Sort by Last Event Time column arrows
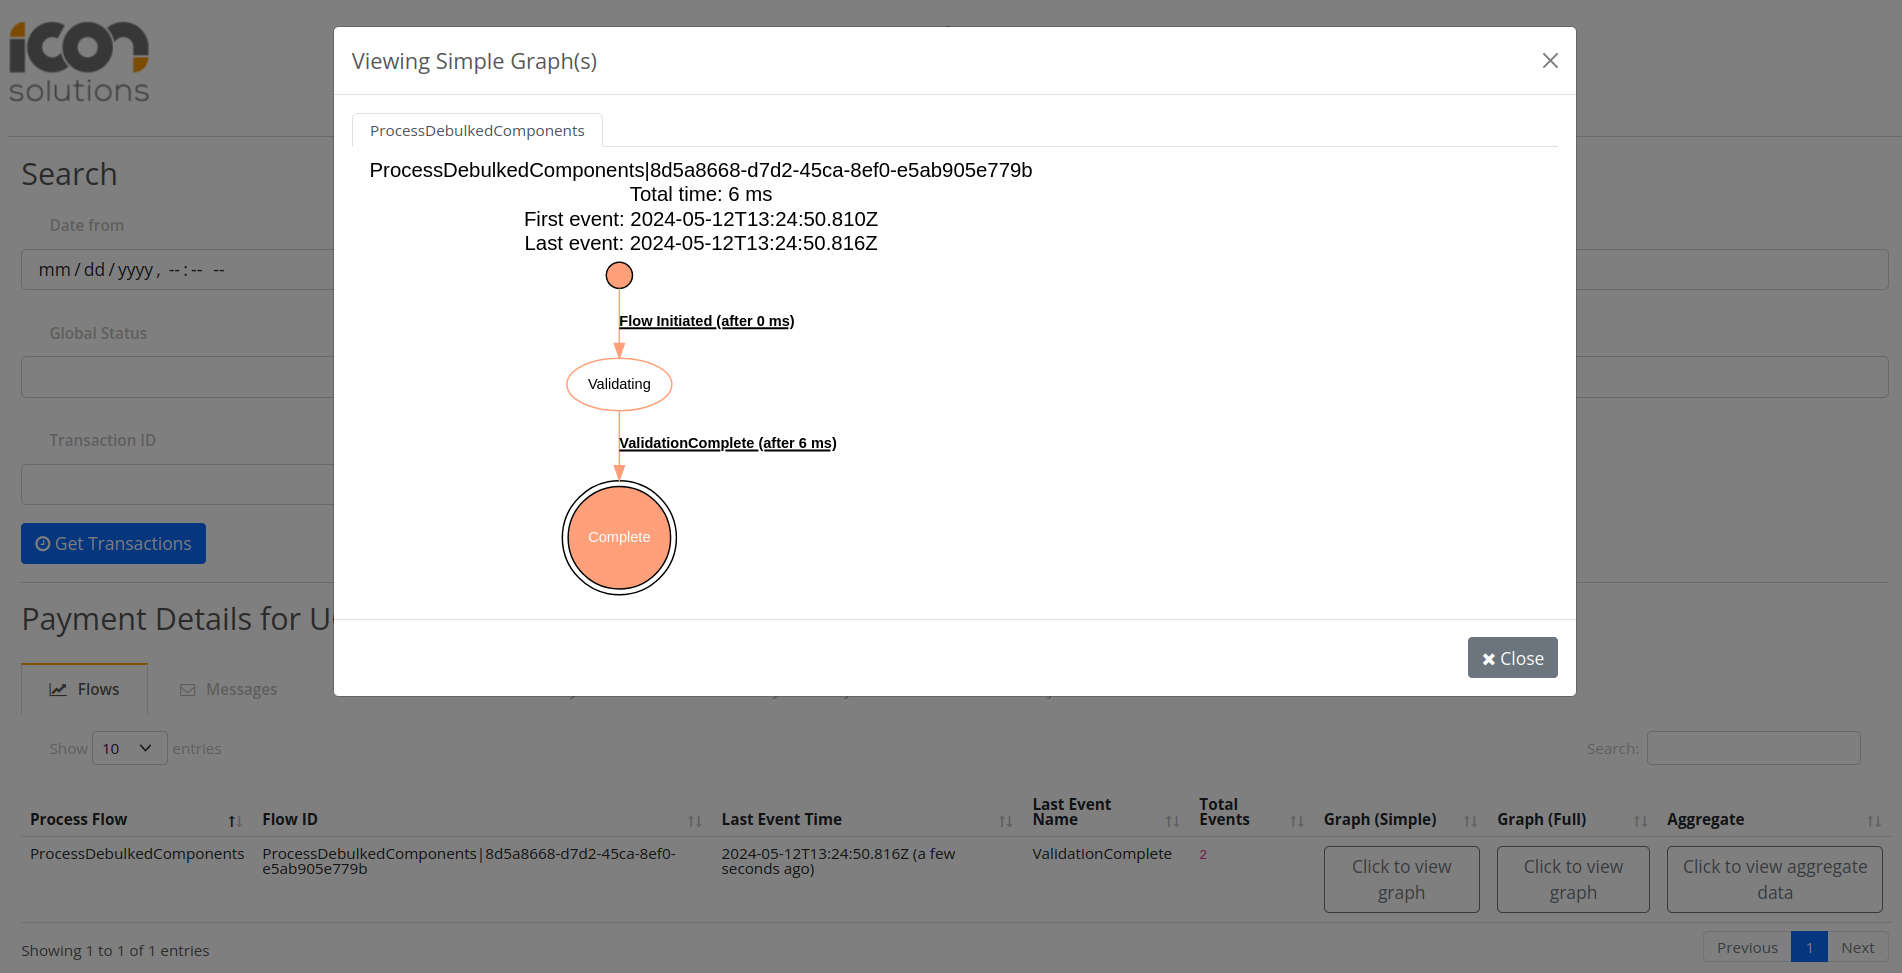Image resolution: width=1902 pixels, height=973 pixels. [x=1005, y=821]
